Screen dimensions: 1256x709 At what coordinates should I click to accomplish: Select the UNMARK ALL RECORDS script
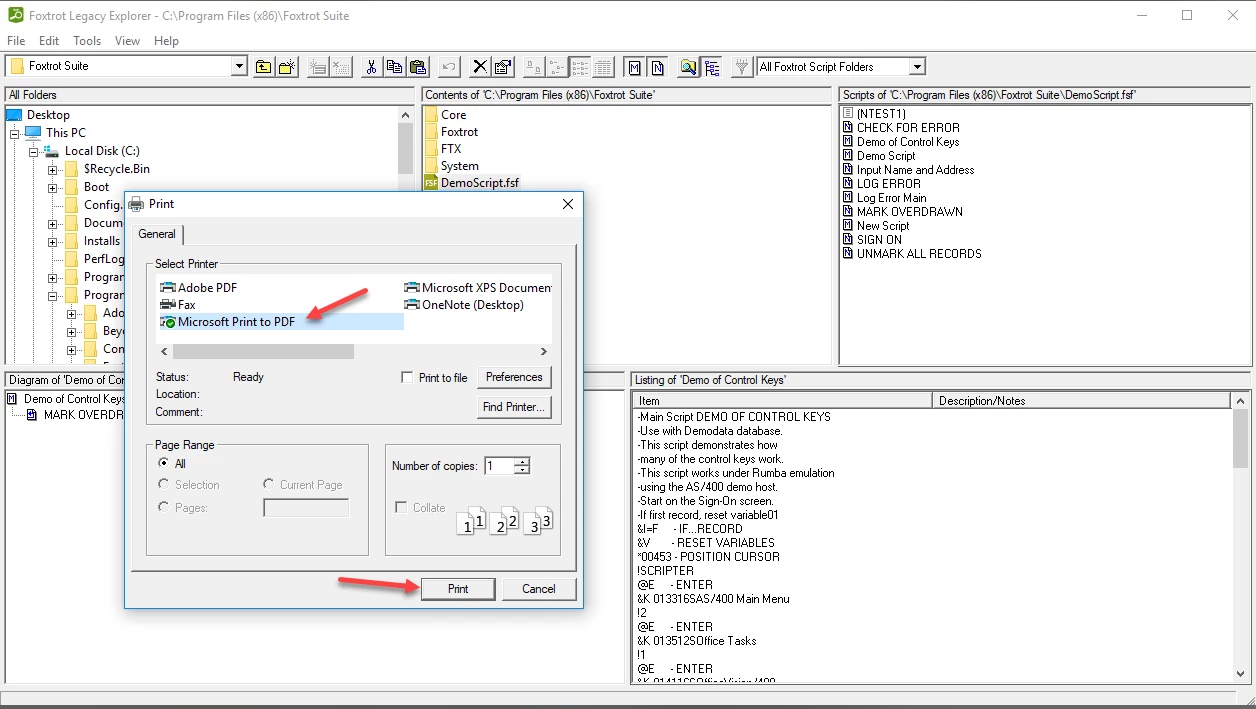click(919, 254)
